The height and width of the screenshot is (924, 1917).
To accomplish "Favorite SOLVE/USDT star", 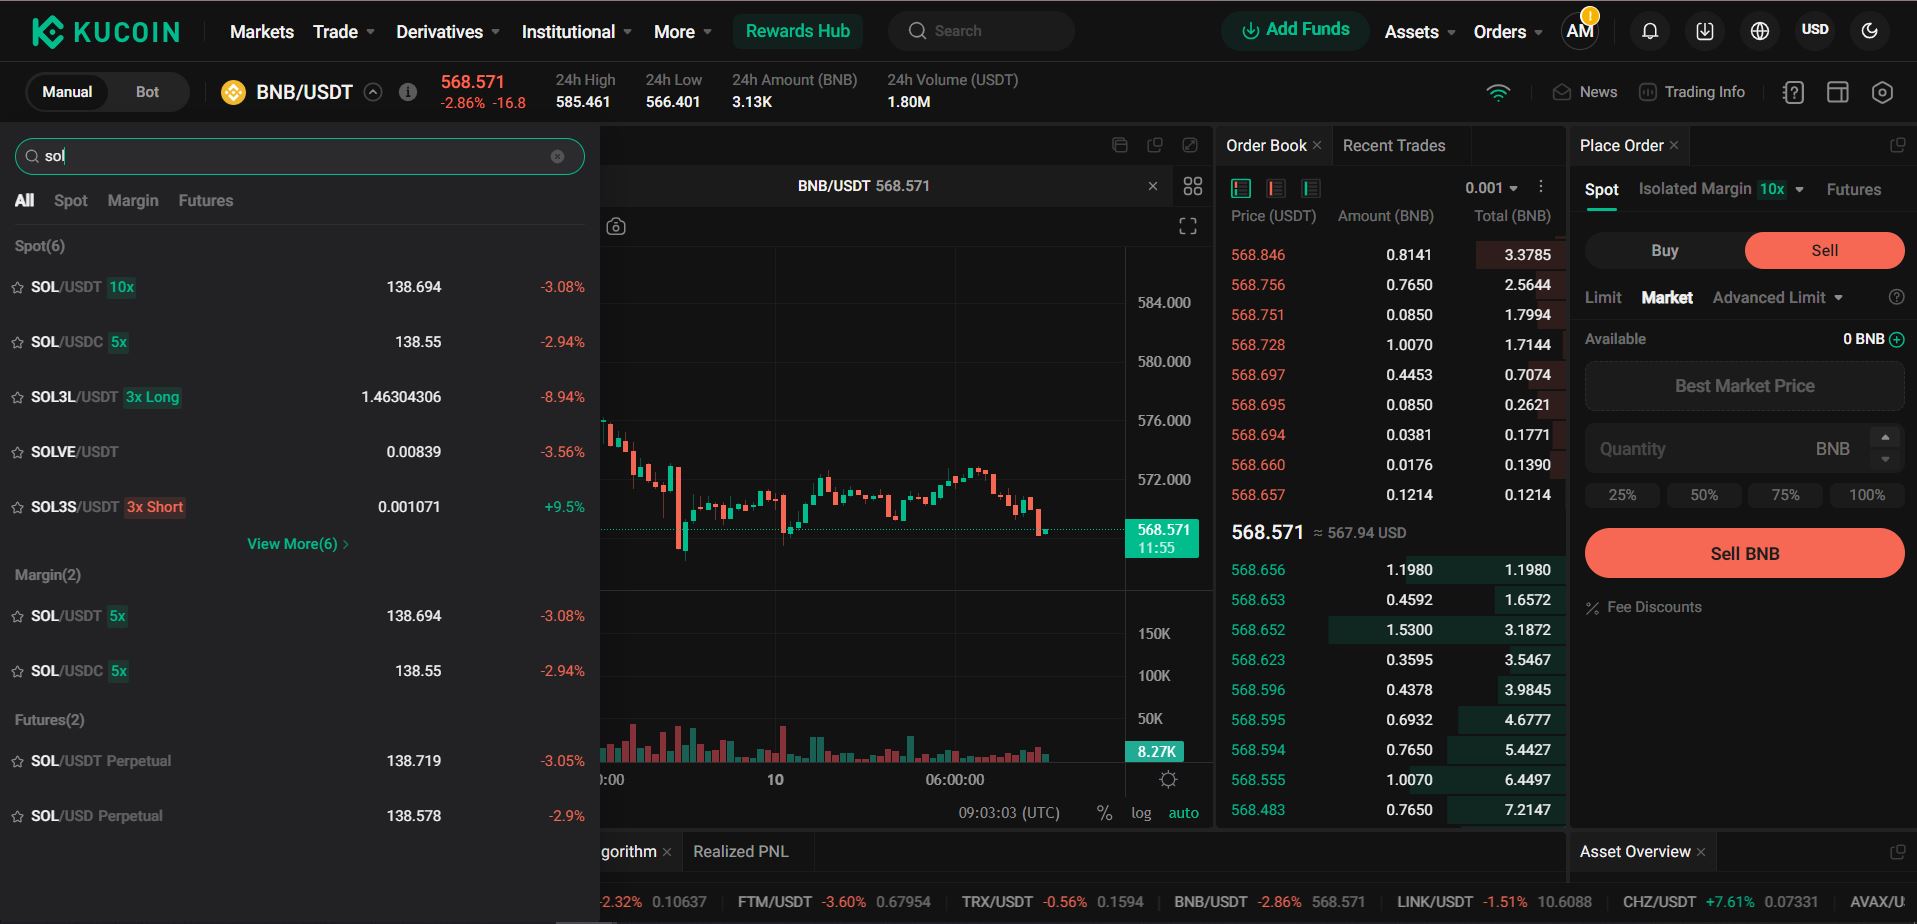I will click(17, 453).
